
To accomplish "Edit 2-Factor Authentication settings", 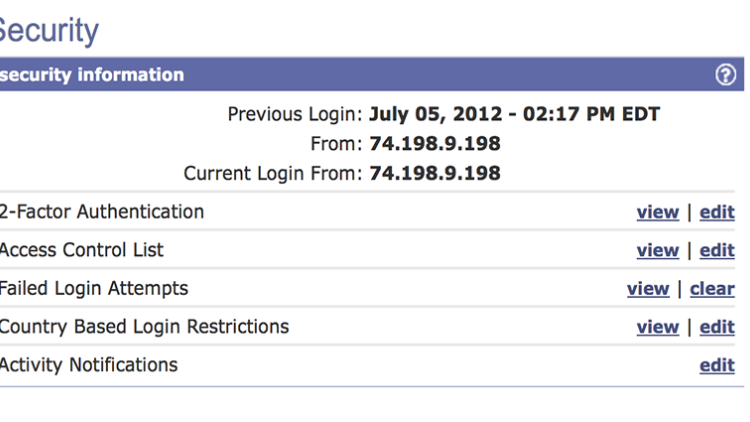I will point(717,212).
